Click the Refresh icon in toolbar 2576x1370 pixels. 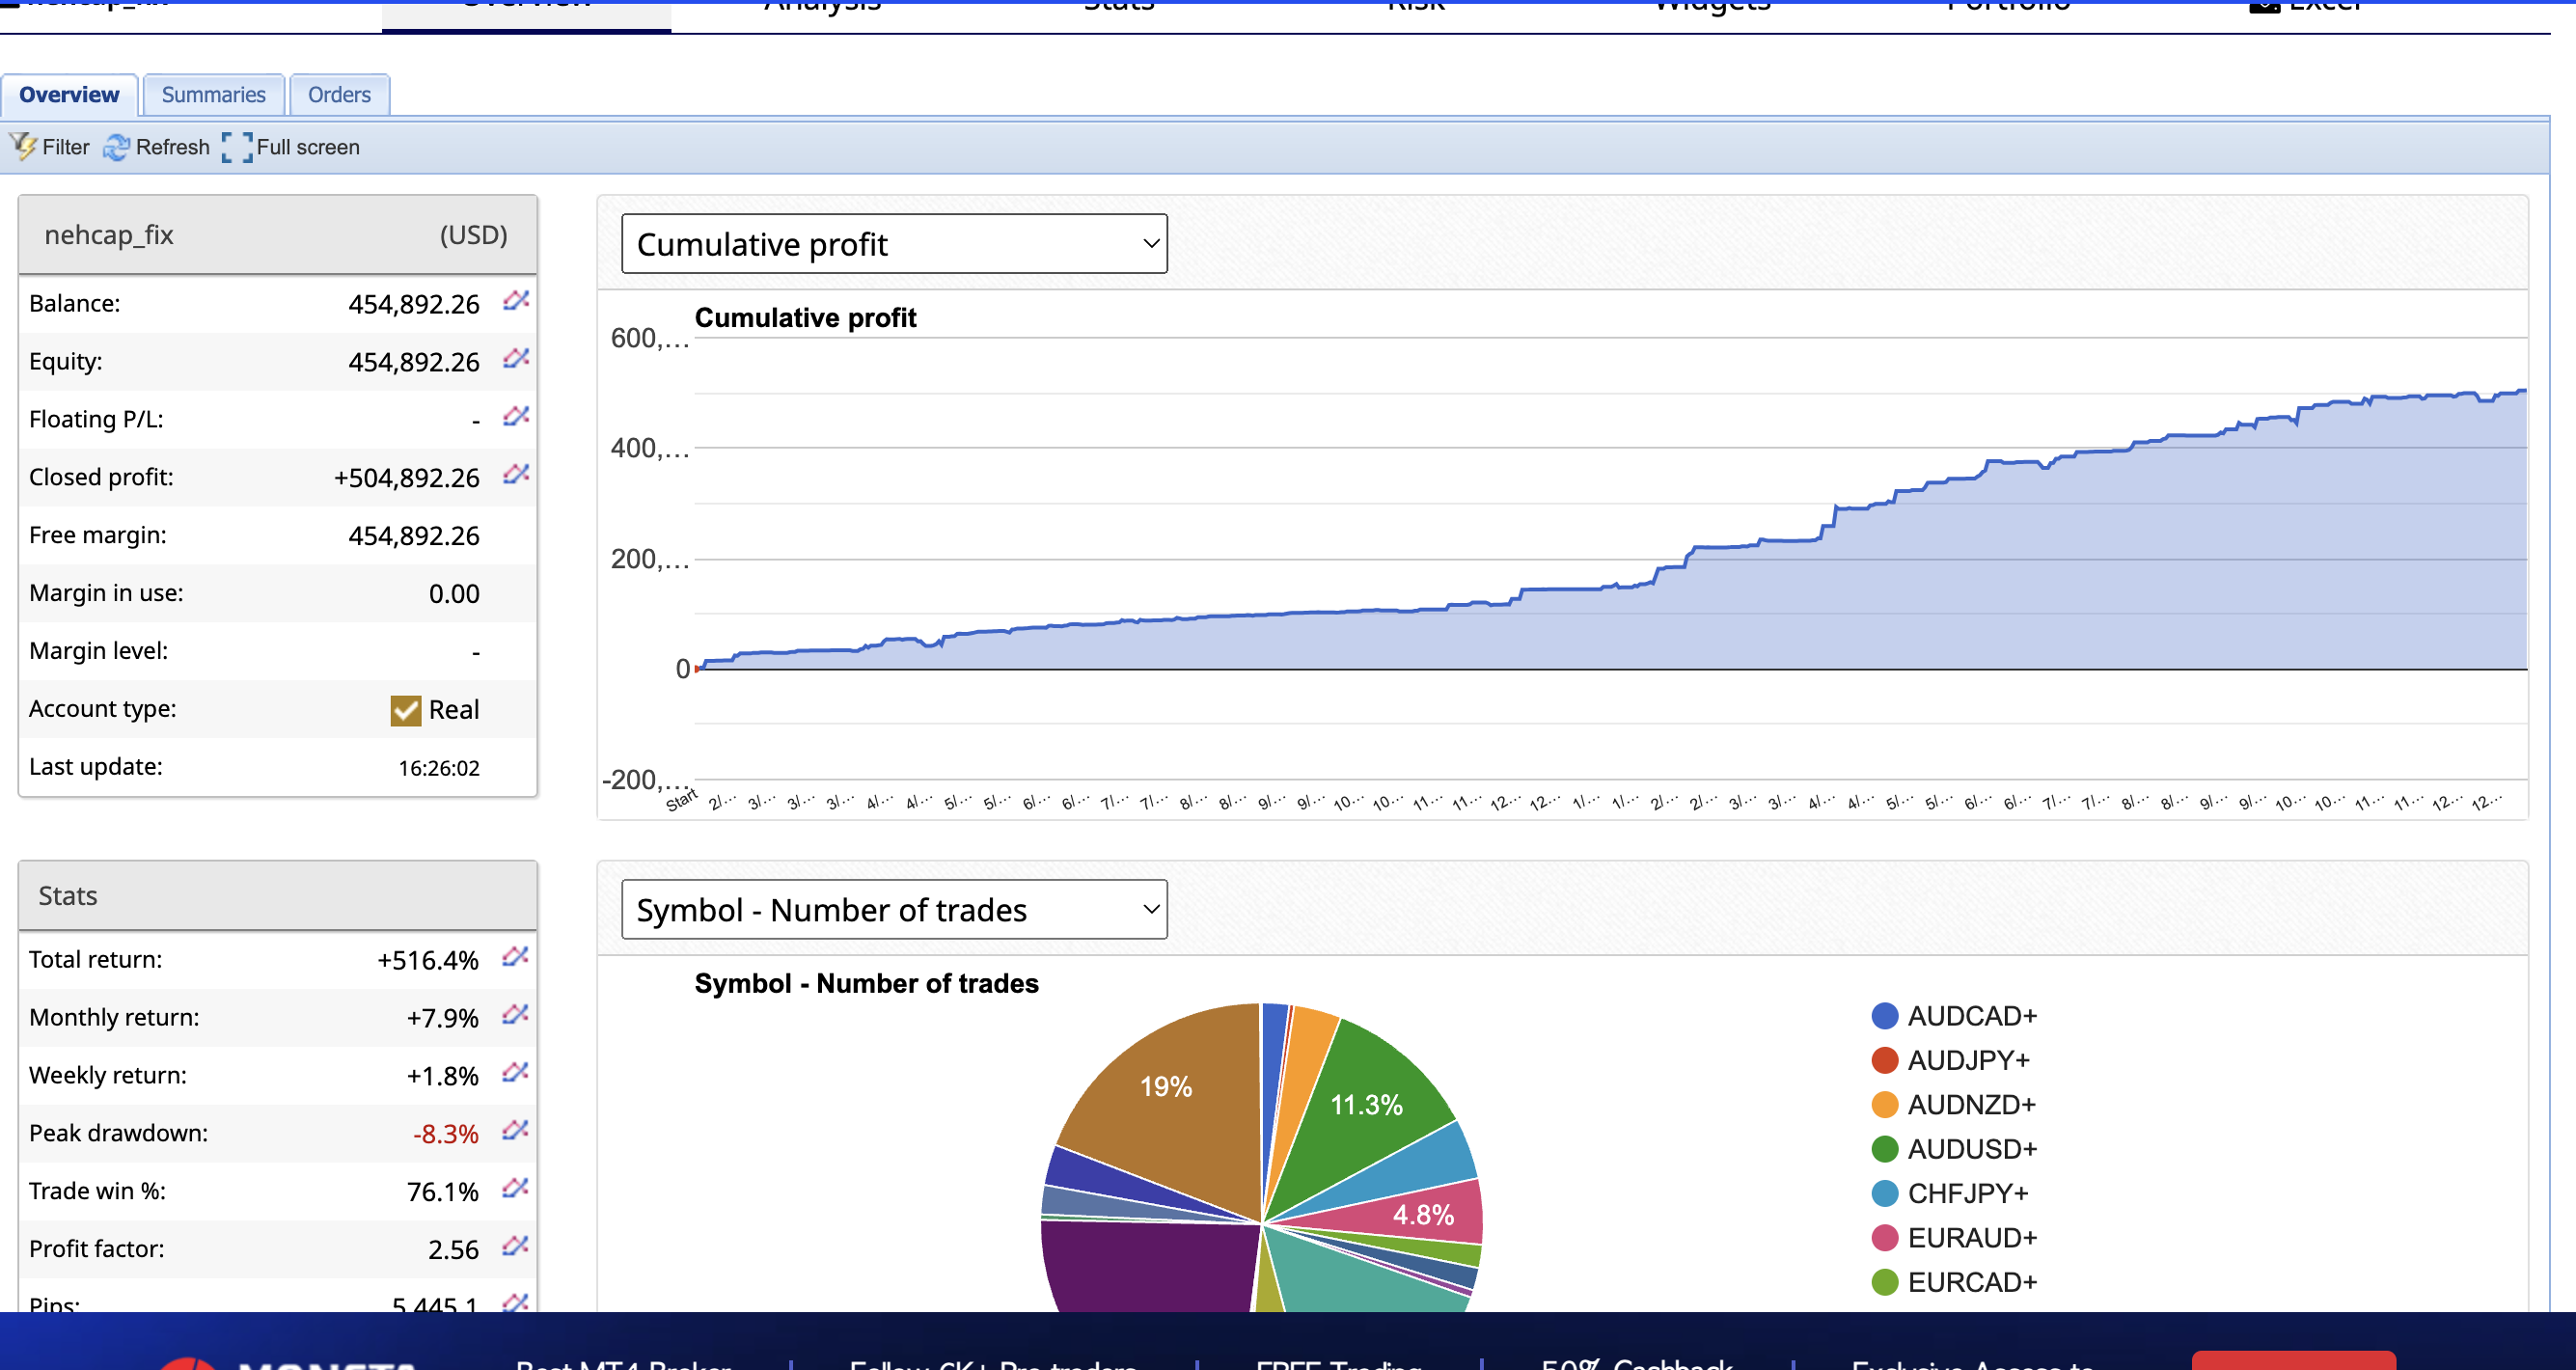click(117, 147)
